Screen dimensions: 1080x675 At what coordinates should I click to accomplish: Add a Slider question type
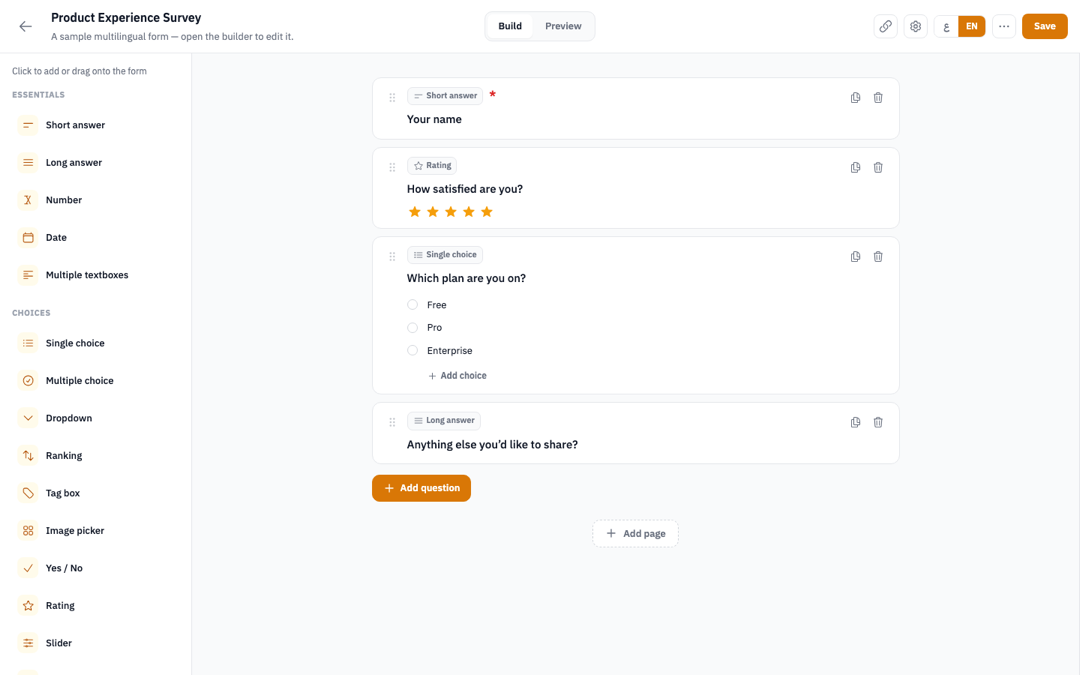[x=95, y=643]
